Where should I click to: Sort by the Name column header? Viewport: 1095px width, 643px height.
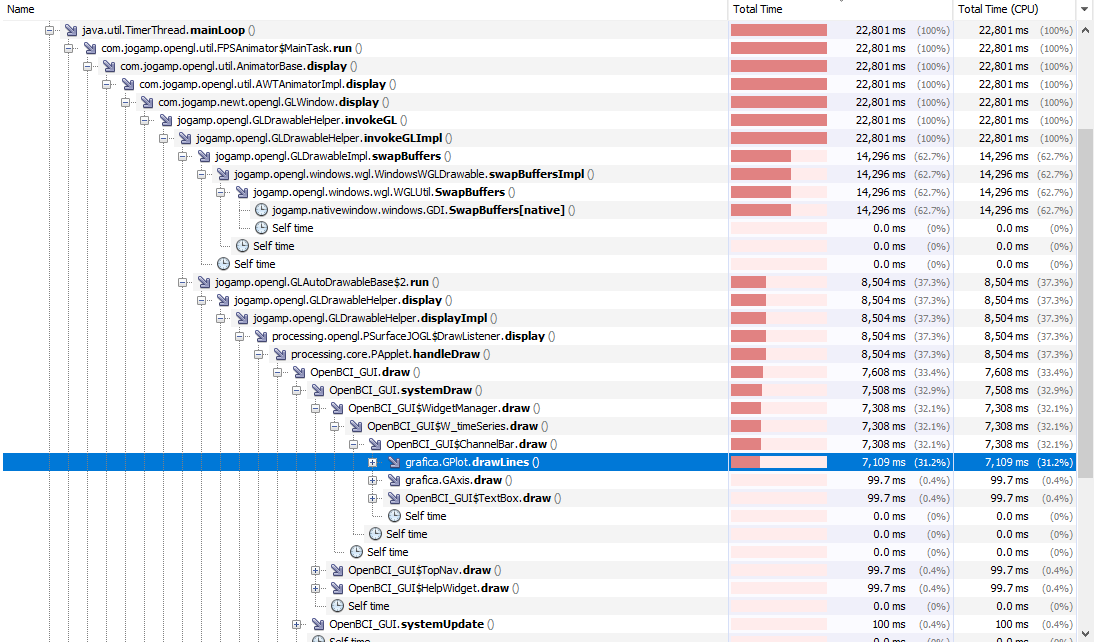pos(360,9)
